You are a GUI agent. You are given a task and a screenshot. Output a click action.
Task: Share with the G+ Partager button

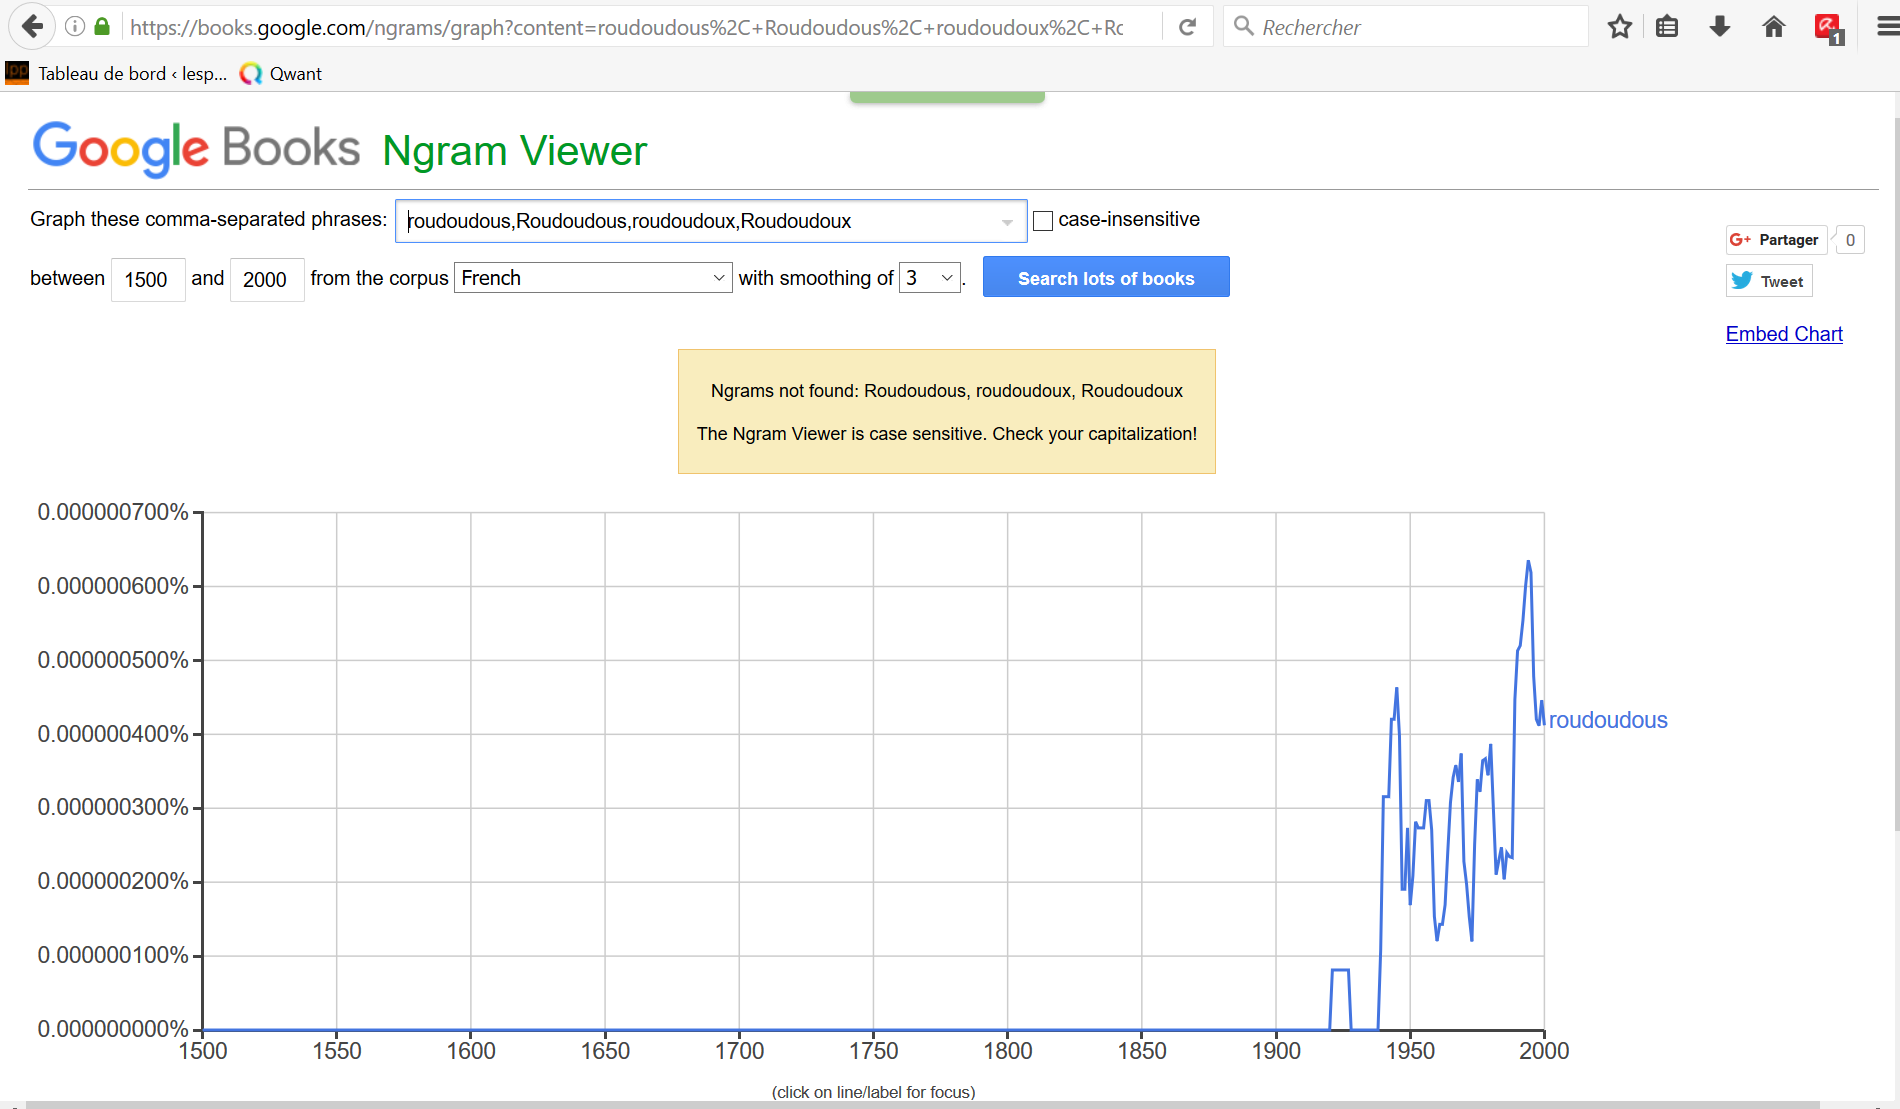(1776, 240)
